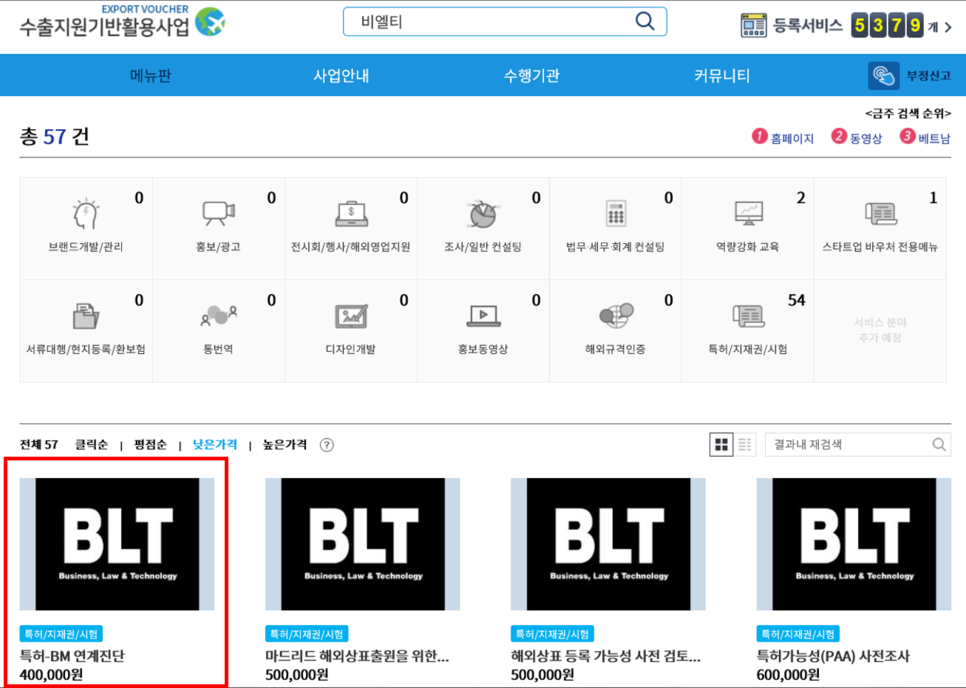Switch to list view icon
Screen dimensions: 966x688
click(744, 444)
